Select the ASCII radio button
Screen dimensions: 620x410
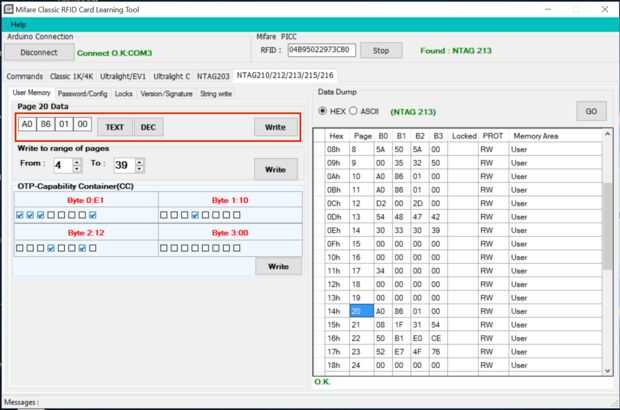coord(353,111)
